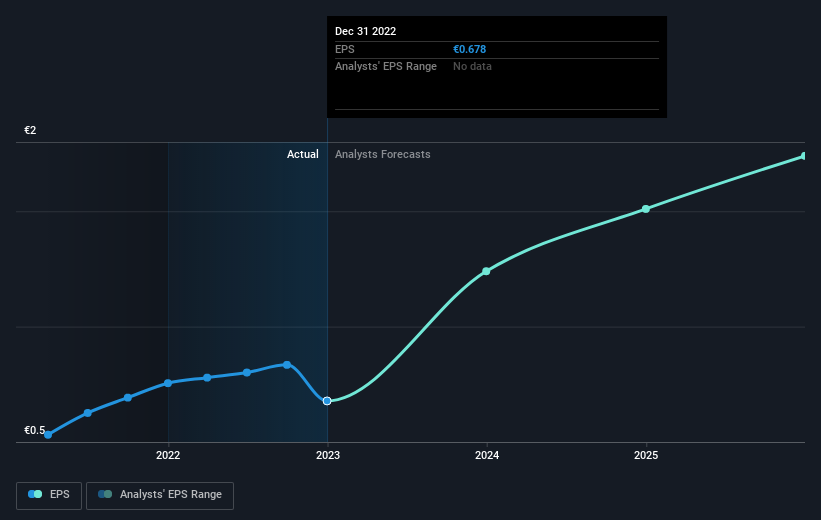
Task: Click the €2 y-axis label
Action: click(x=30, y=130)
